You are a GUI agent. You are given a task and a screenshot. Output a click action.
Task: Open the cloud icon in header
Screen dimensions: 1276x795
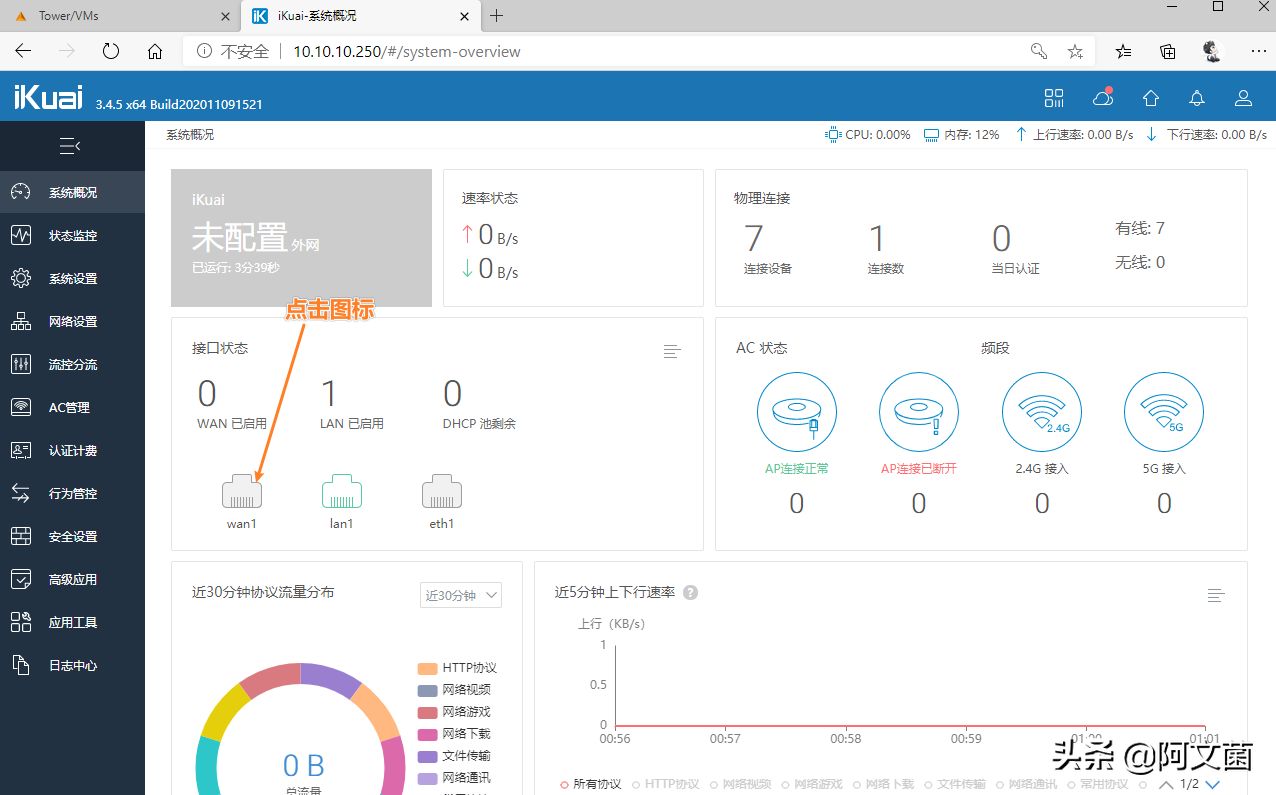click(1102, 98)
